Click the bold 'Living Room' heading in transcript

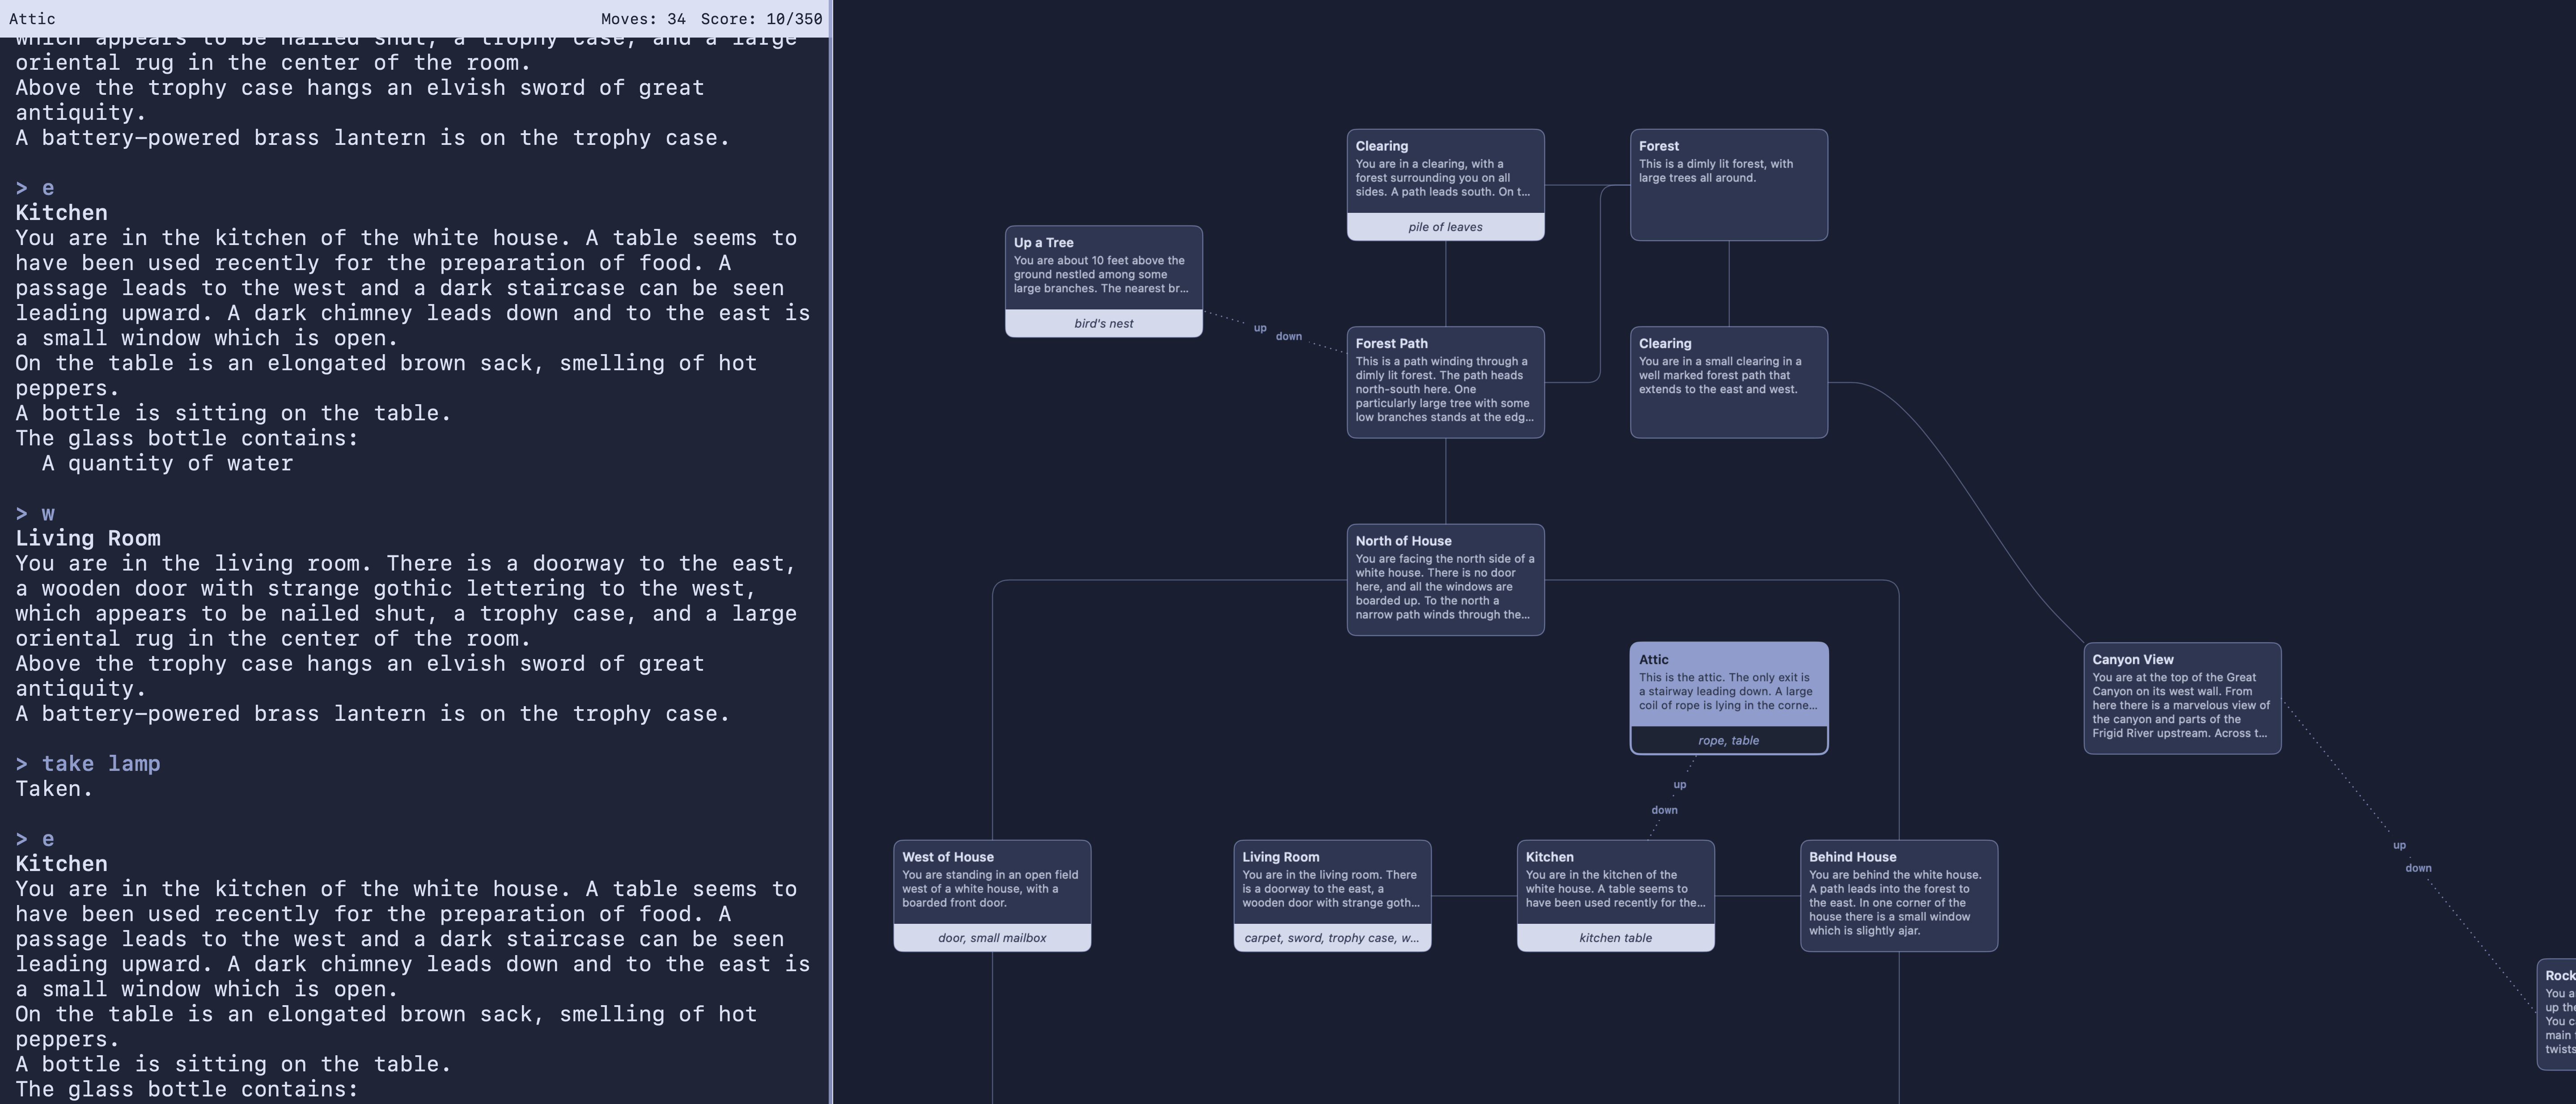(88, 538)
